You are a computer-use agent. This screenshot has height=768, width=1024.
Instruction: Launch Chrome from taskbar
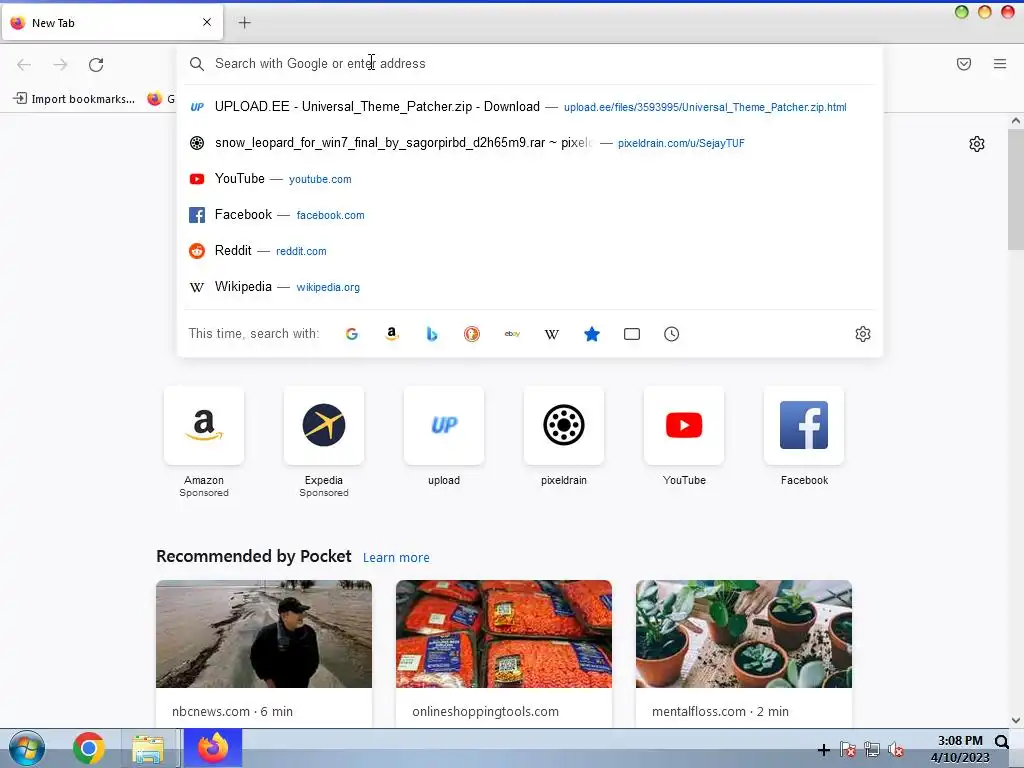(89, 748)
